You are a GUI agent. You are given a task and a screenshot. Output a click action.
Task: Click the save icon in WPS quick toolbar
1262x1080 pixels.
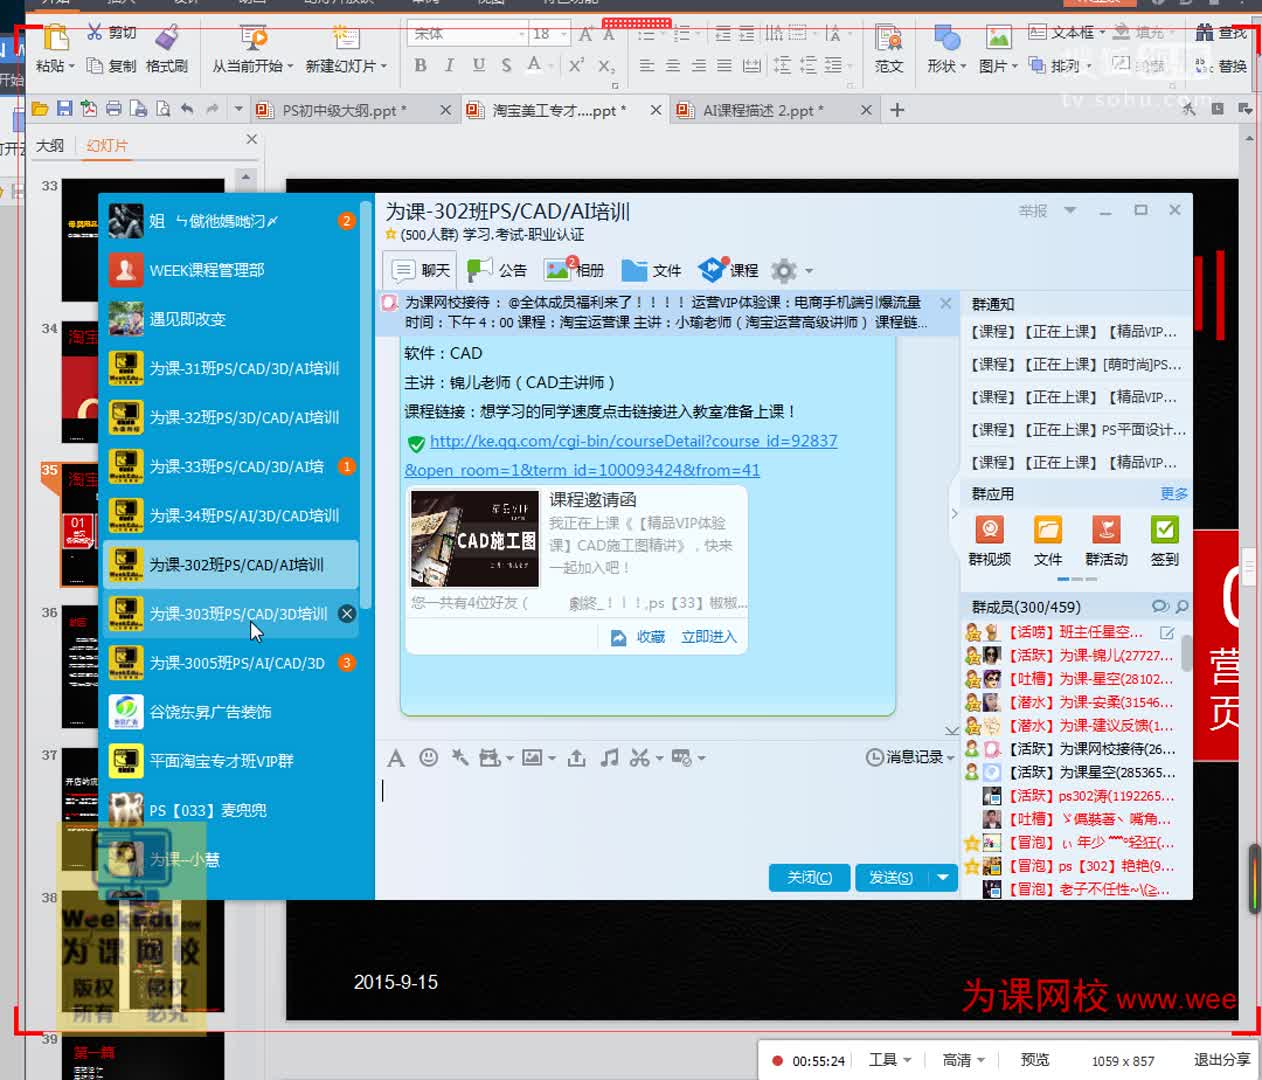coord(64,109)
